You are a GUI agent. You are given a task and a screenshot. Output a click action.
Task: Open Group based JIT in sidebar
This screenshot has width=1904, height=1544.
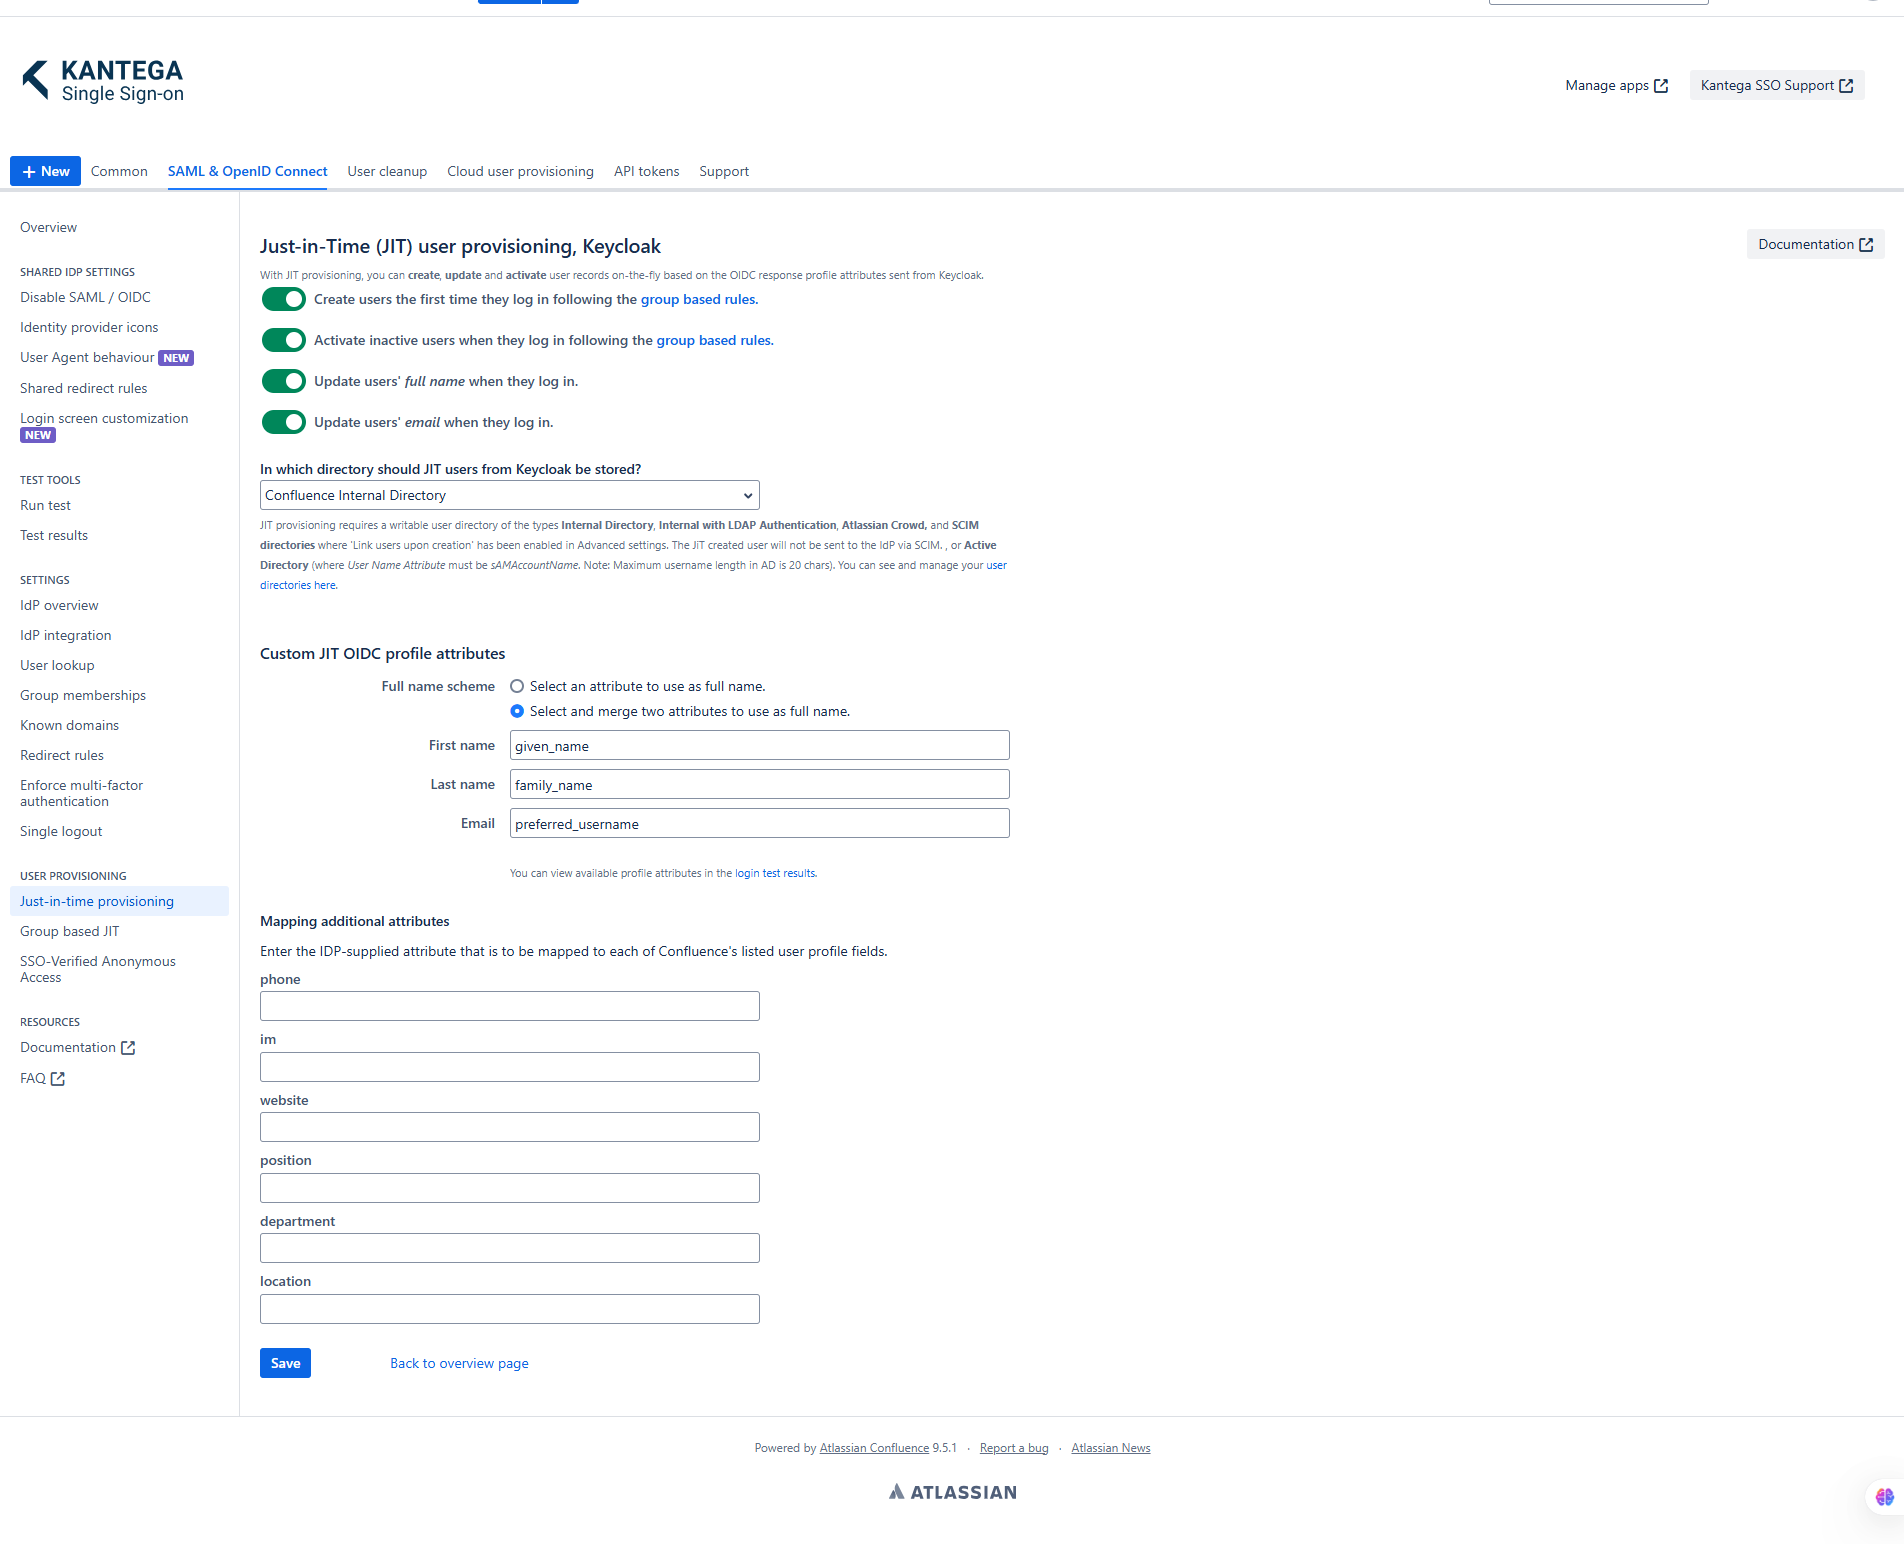(69, 932)
